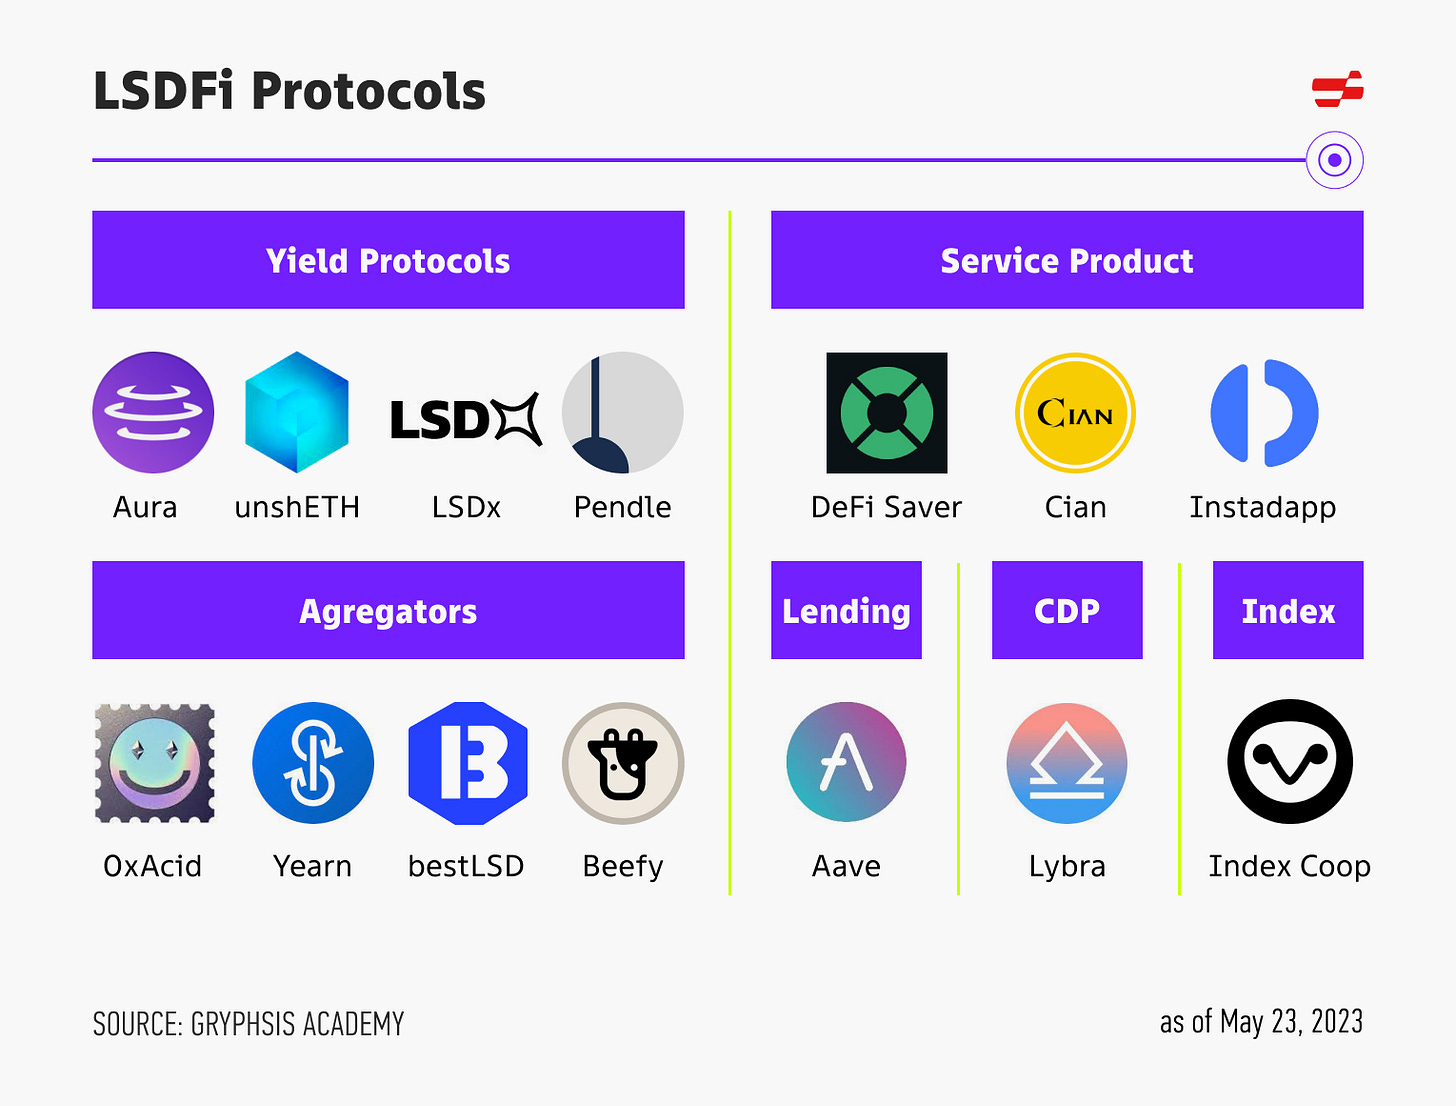Screen dimensions: 1456x1106
Task: Click the Instadapp logo
Action: coord(1264,412)
